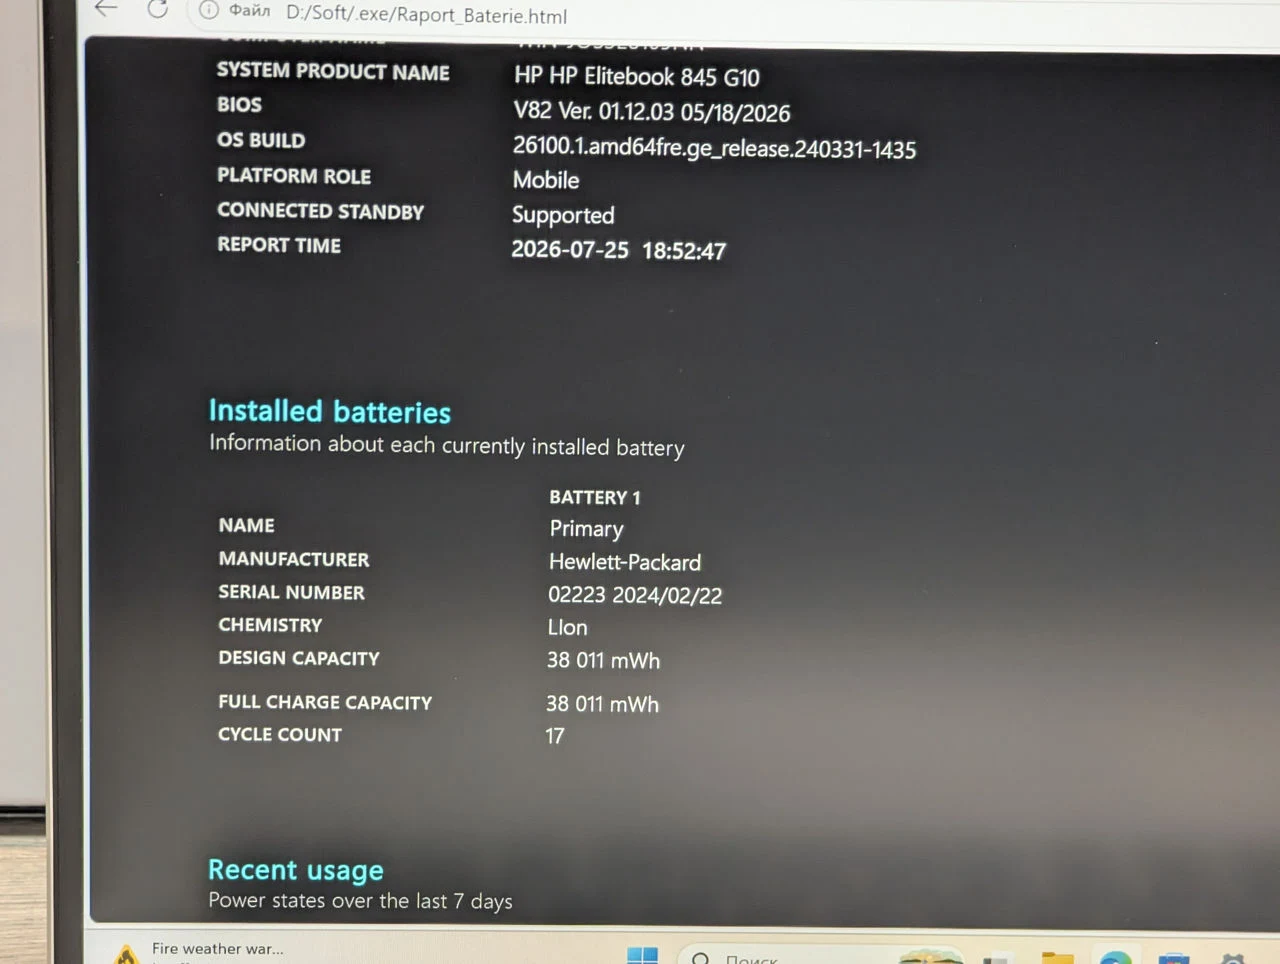Select the "Recent usage" heading

click(296, 870)
